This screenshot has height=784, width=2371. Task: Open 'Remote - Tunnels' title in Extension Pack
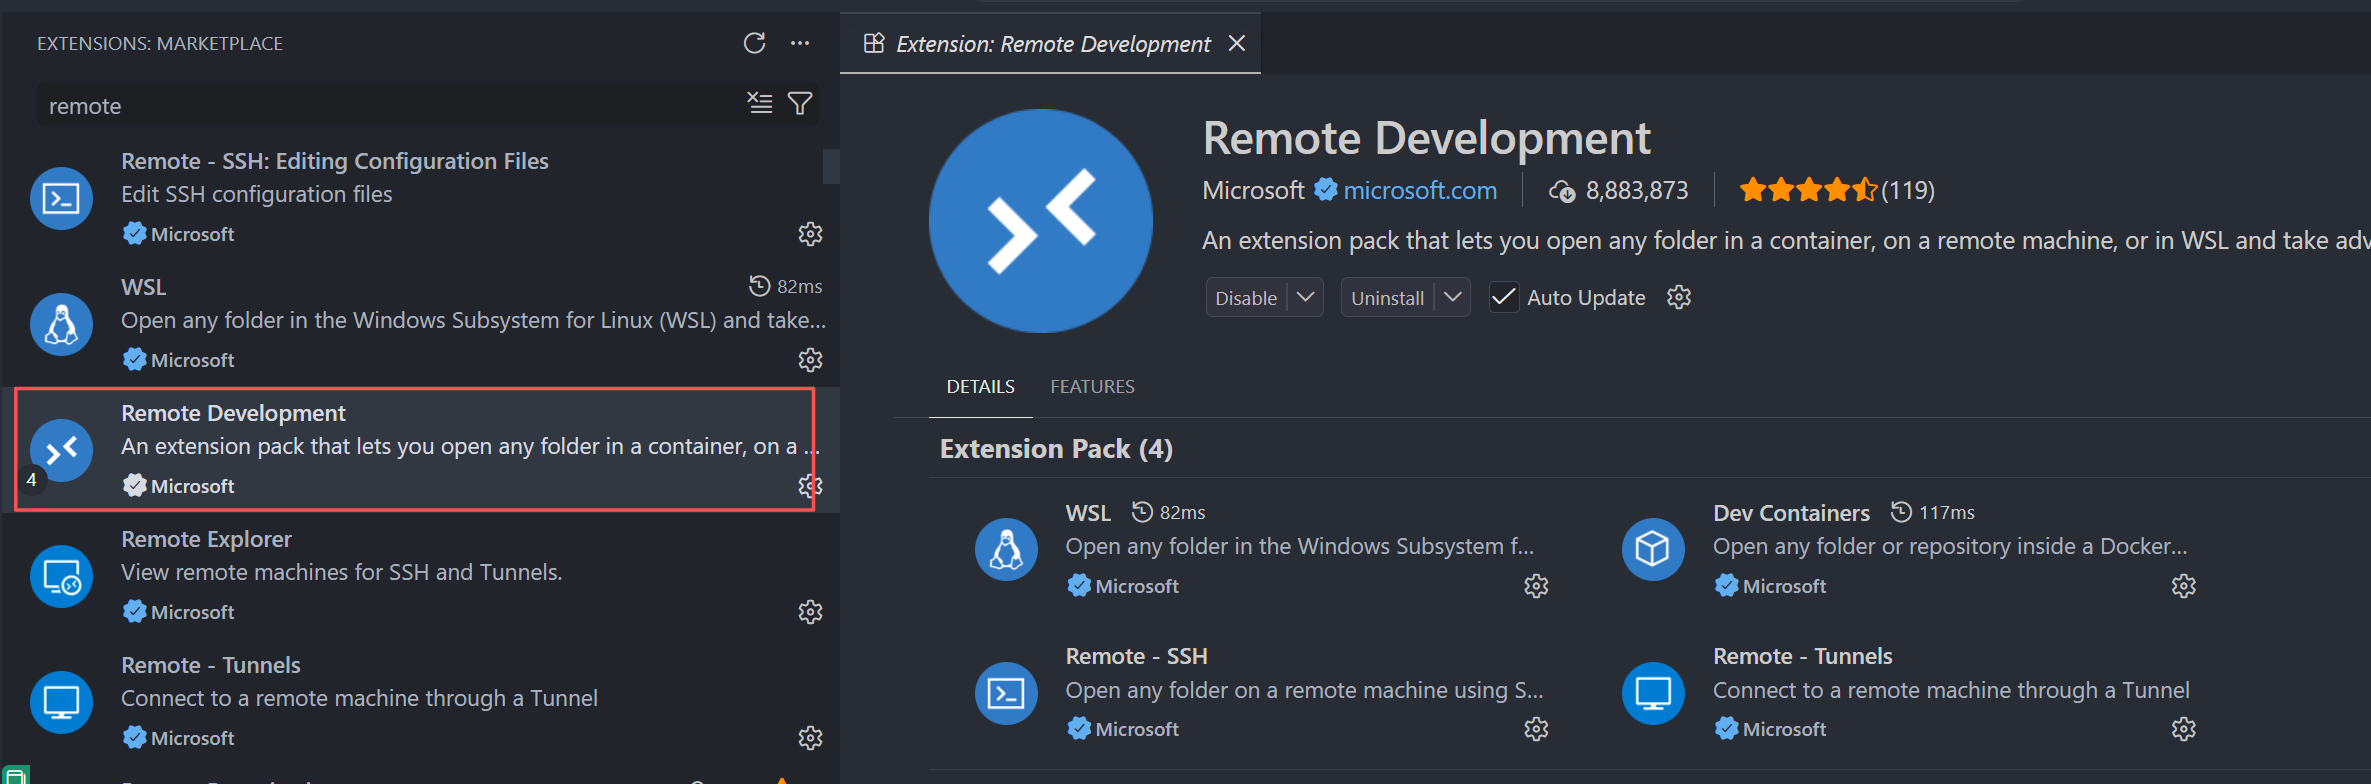[x=1803, y=656]
